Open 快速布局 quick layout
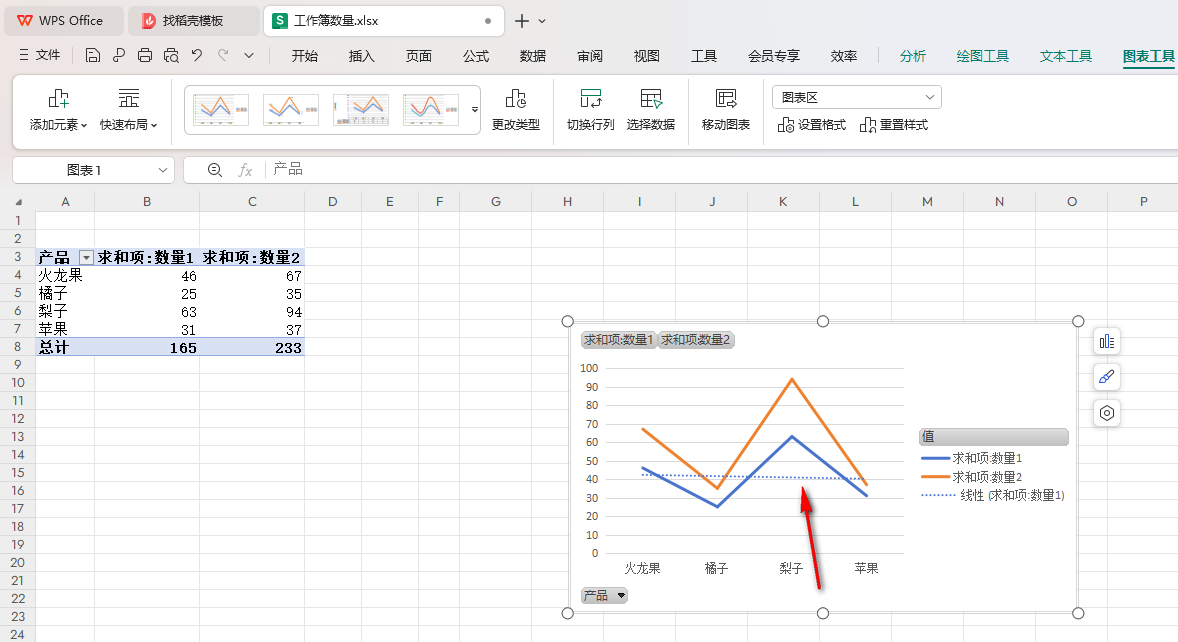1178x642 pixels. 128,109
